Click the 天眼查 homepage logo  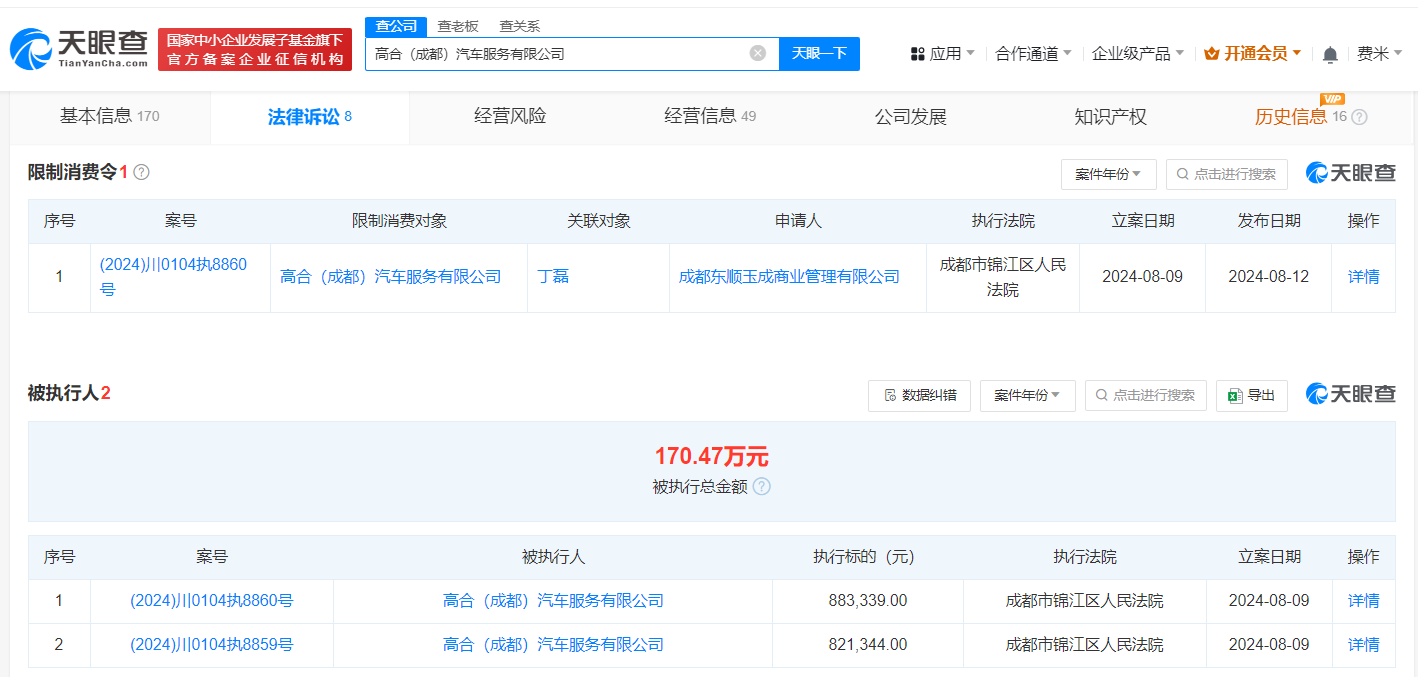coord(75,45)
